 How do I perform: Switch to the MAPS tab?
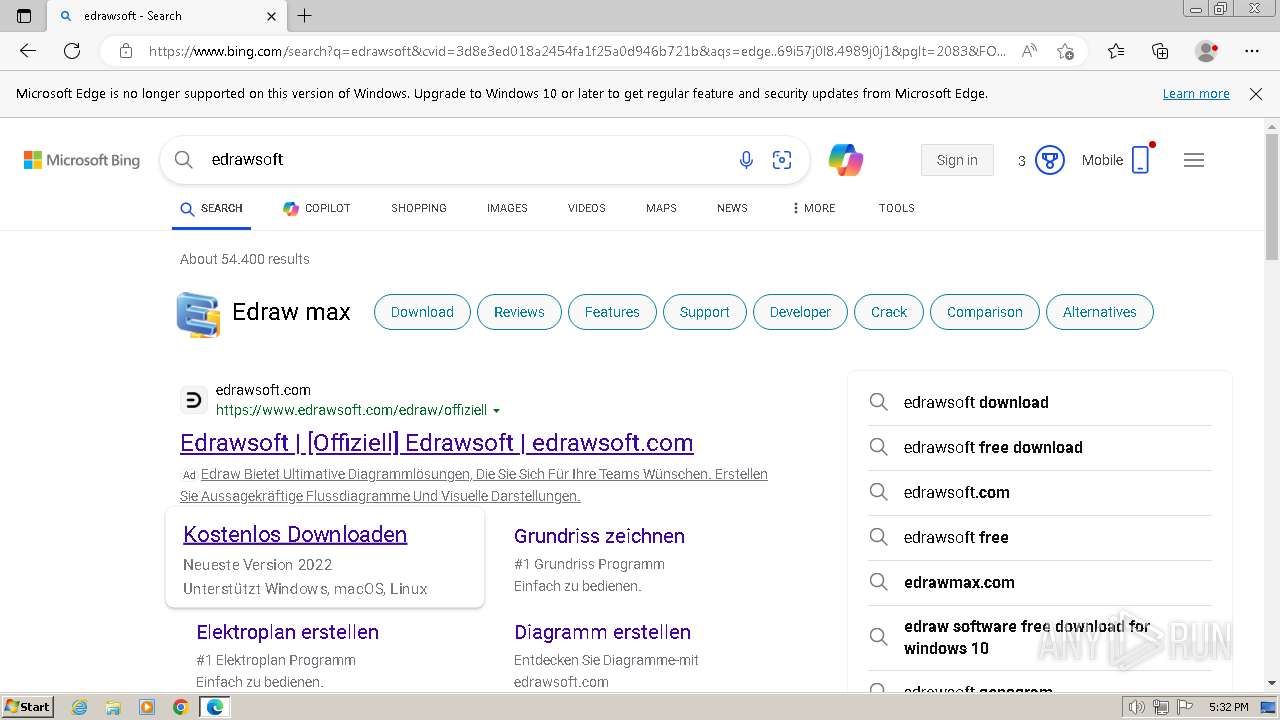(x=661, y=208)
